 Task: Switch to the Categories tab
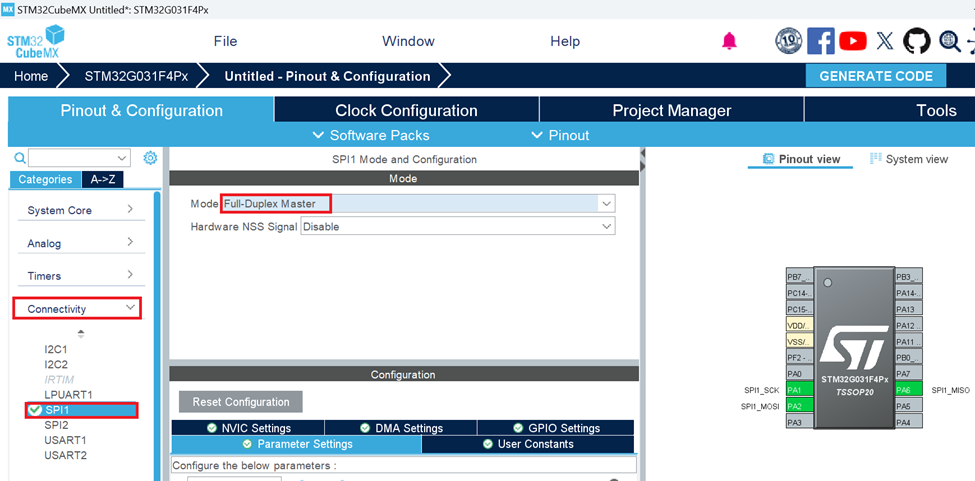tap(45, 180)
